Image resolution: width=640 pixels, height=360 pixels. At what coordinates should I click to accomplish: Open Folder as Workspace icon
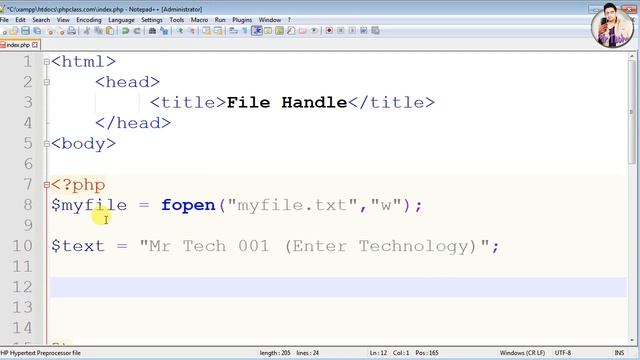(x=302, y=31)
